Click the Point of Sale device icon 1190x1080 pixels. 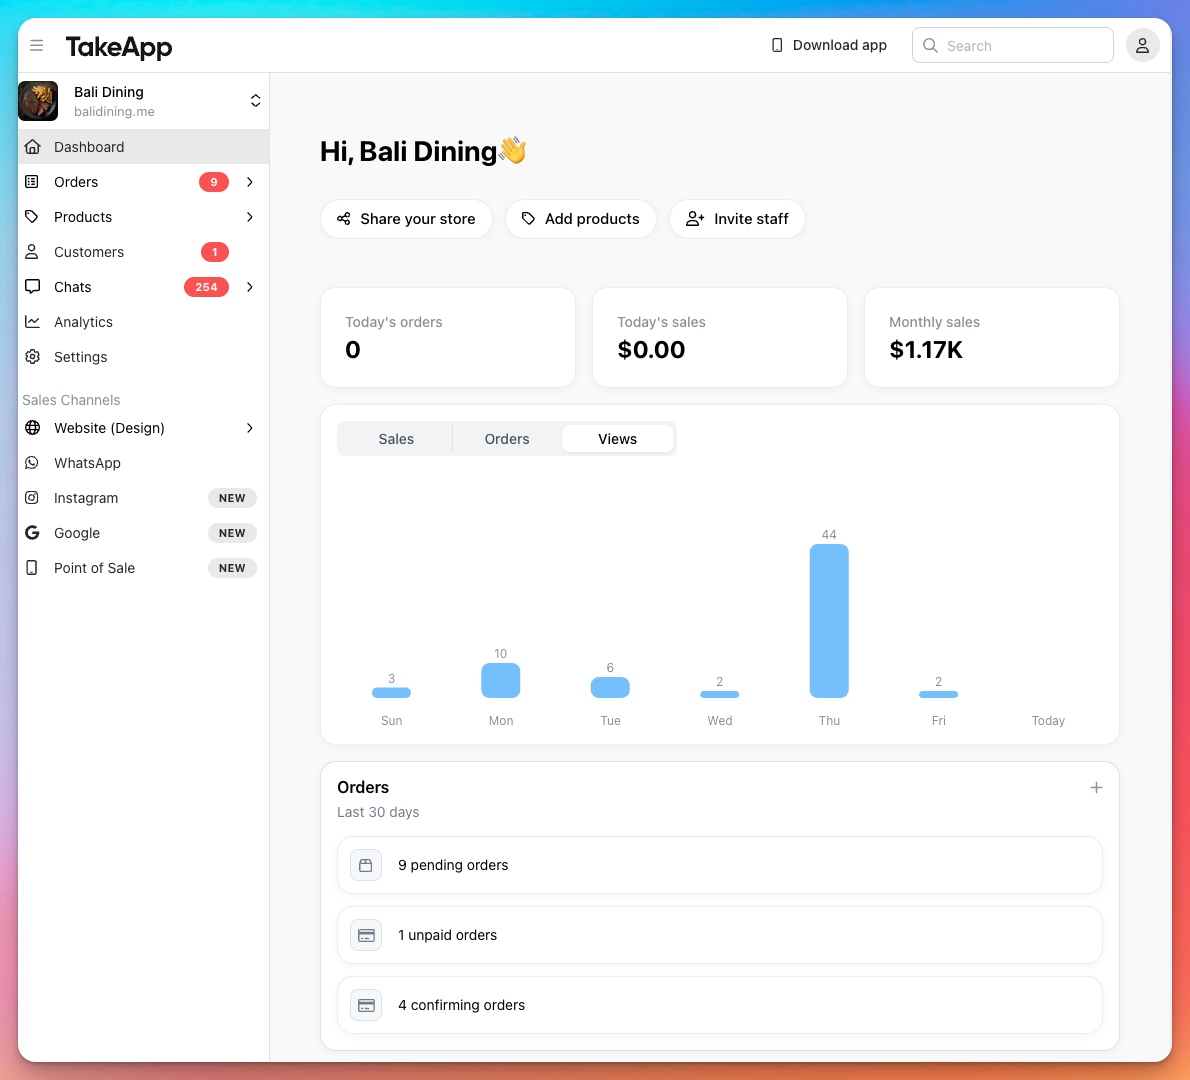pos(32,568)
